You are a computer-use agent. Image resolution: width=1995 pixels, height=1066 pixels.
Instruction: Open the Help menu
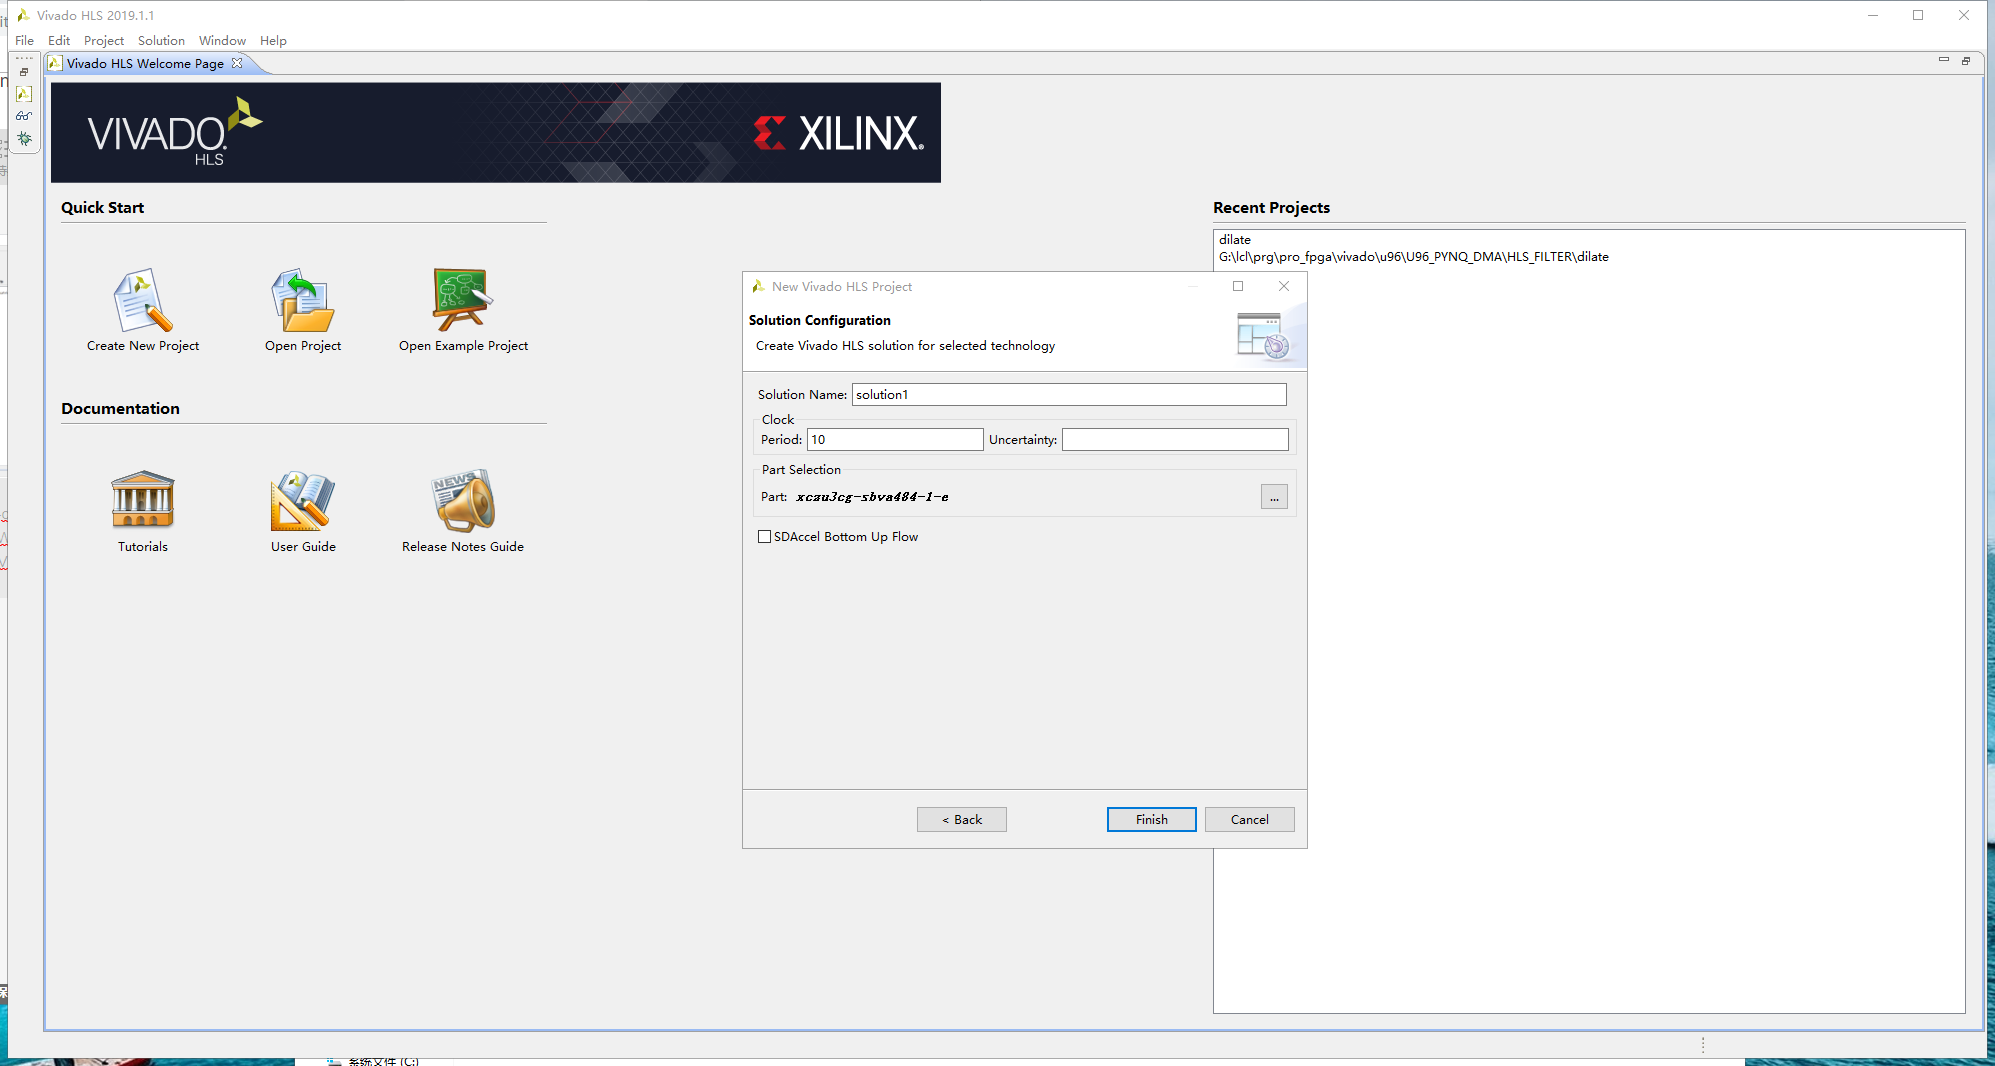tap(273, 41)
